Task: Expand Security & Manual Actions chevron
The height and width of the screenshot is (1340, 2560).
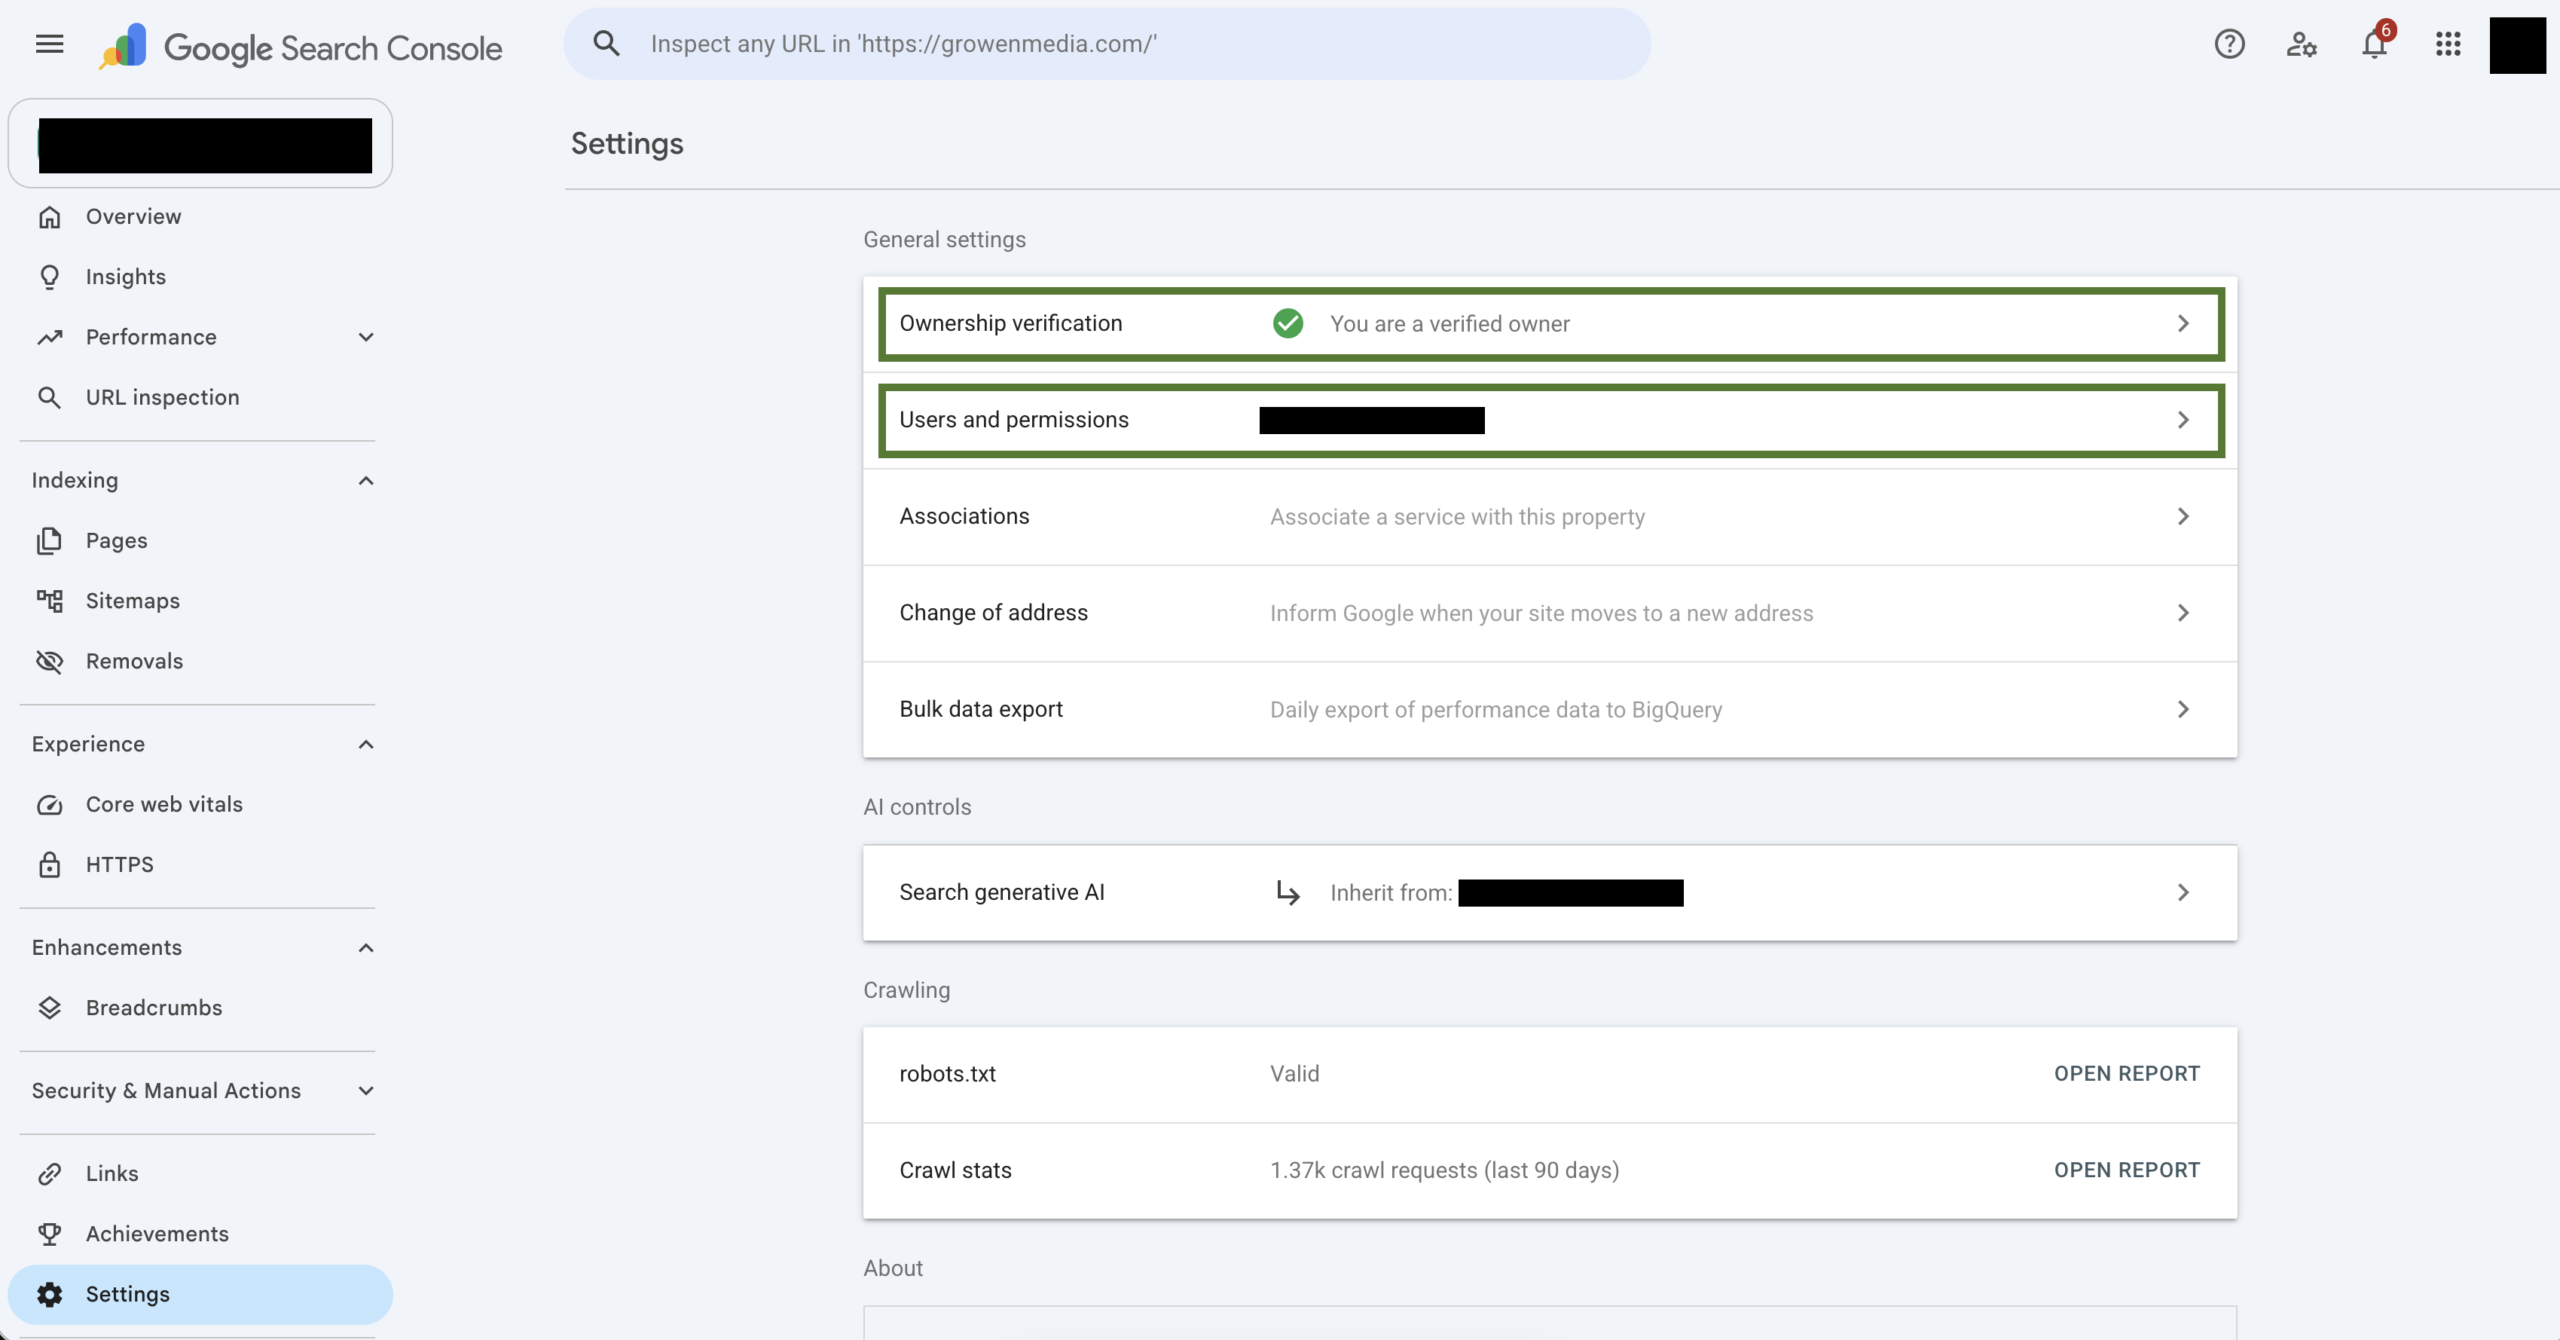Action: (x=366, y=1091)
